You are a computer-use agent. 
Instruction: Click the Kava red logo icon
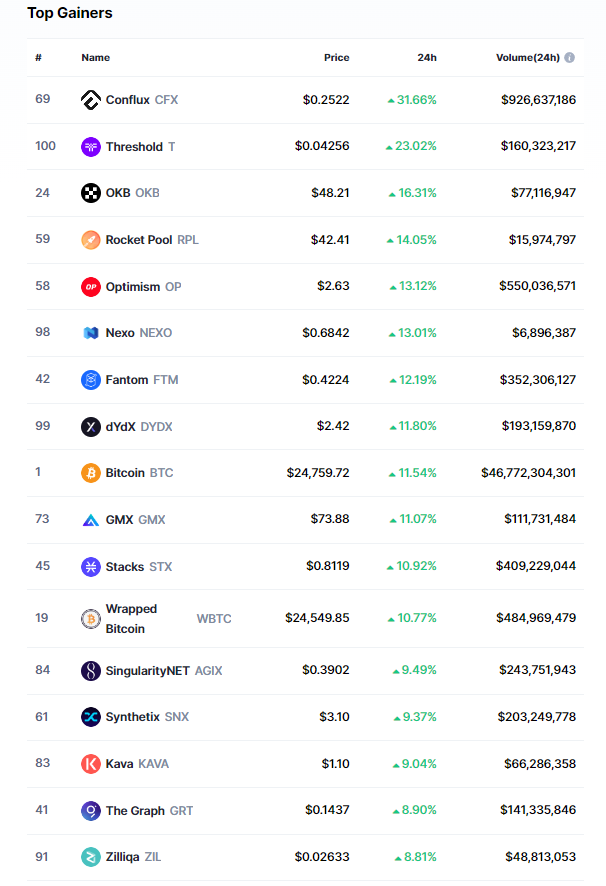[91, 764]
